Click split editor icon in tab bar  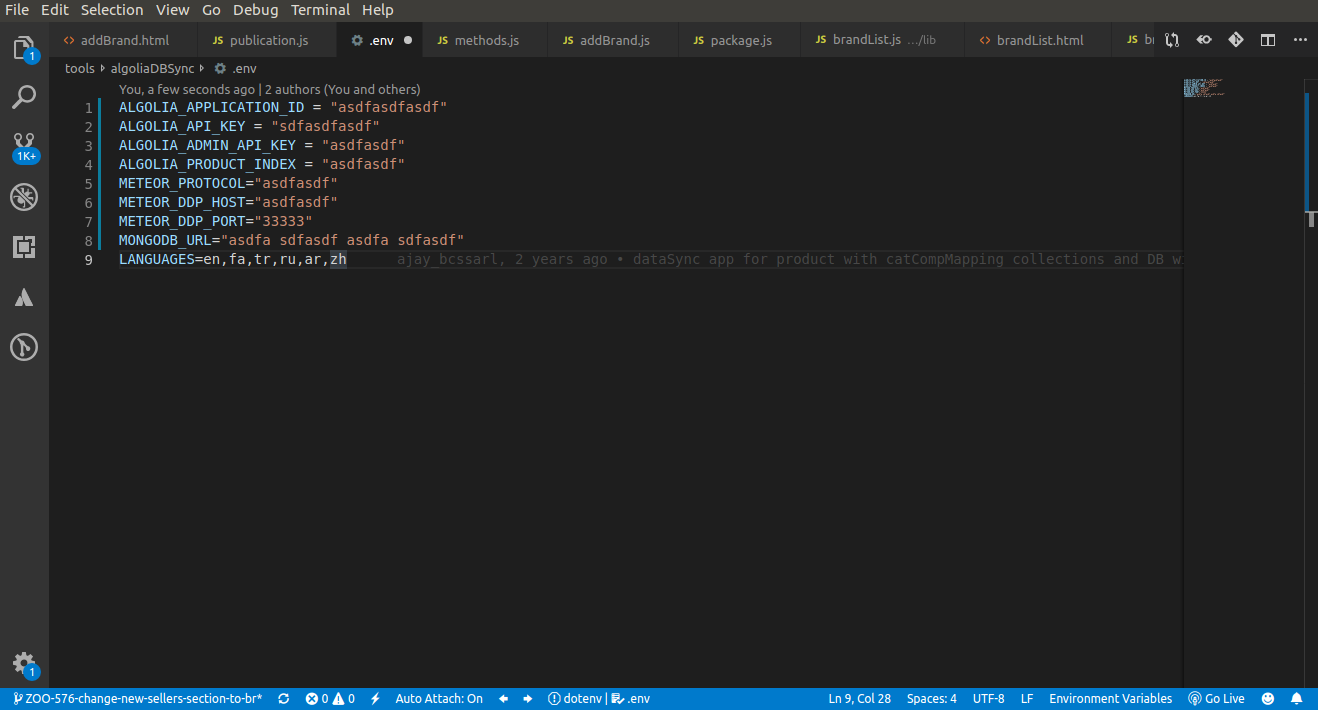click(1267, 40)
